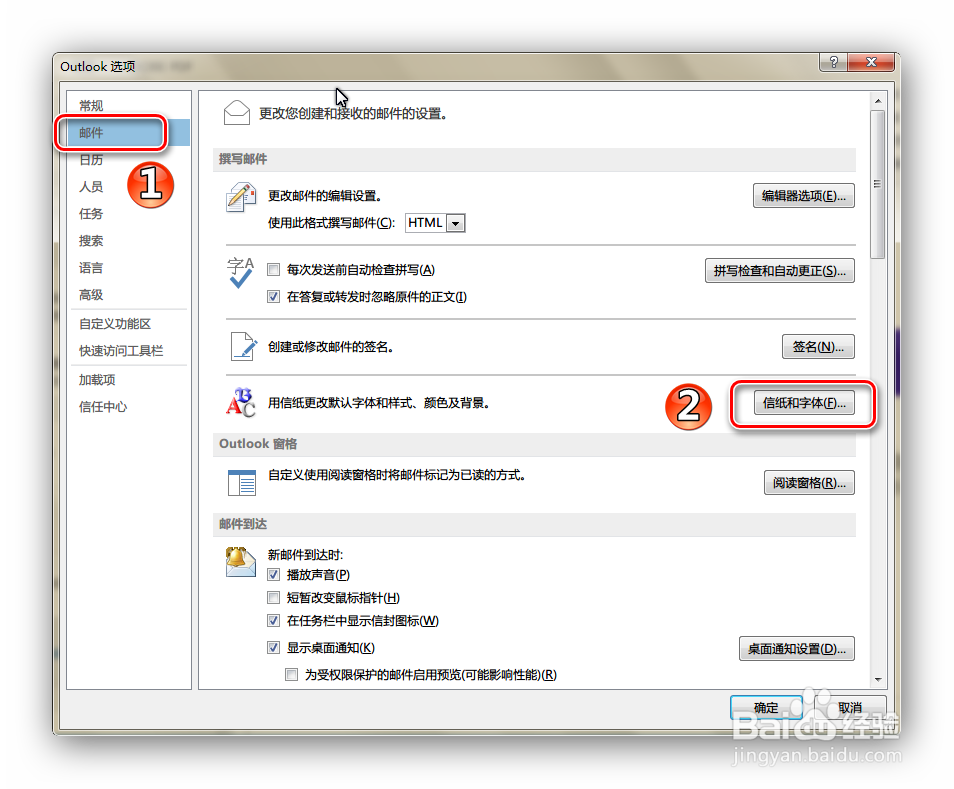Click the new mail bell notification icon
The height and width of the screenshot is (789, 954).
point(240,560)
